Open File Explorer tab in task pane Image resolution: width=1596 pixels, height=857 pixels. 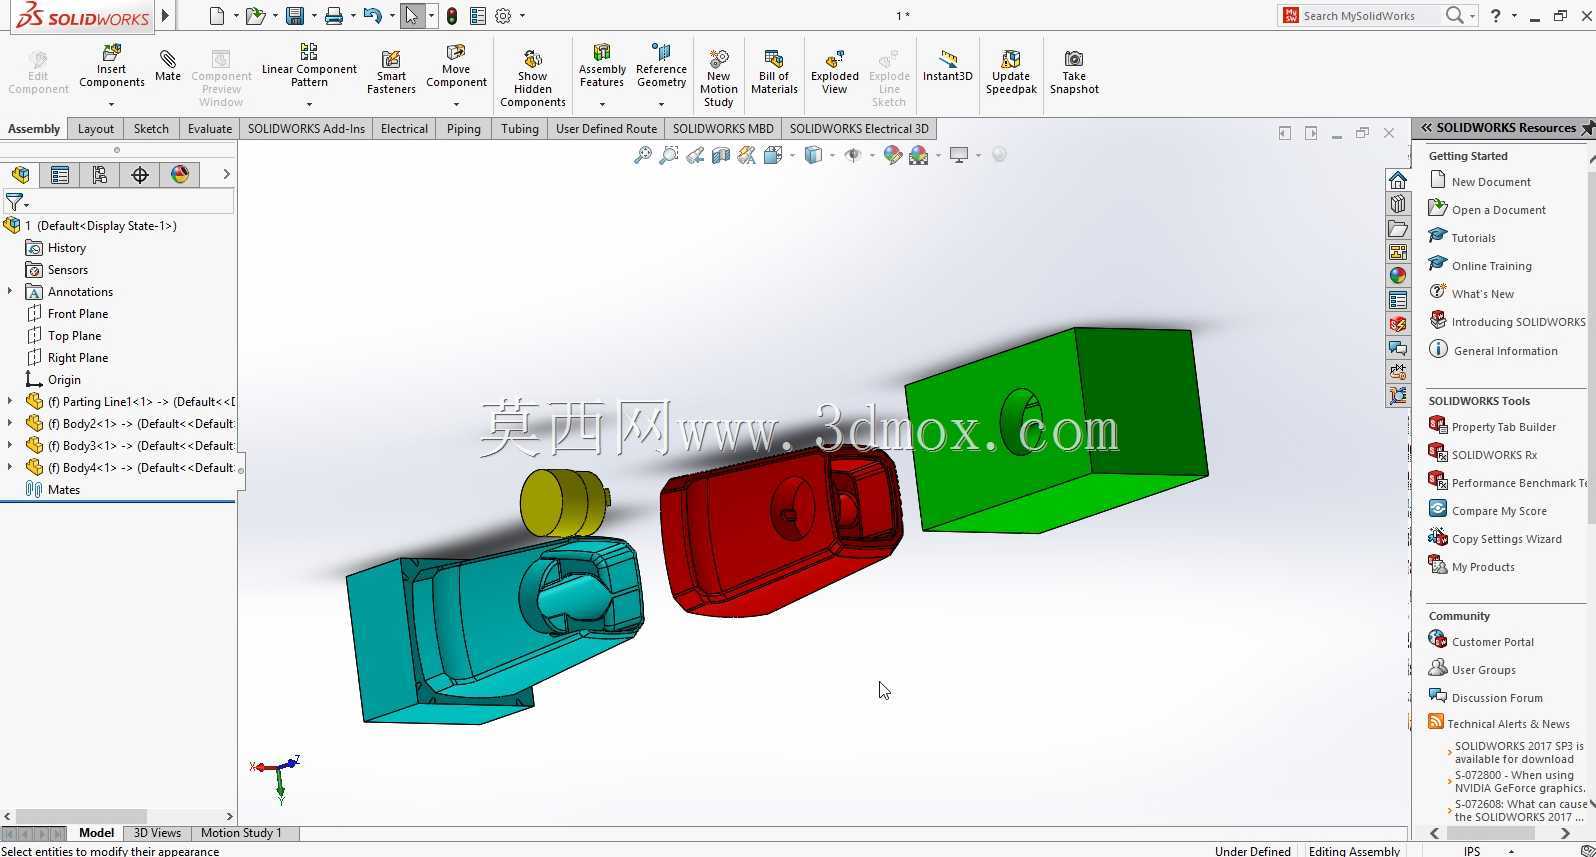(1398, 228)
